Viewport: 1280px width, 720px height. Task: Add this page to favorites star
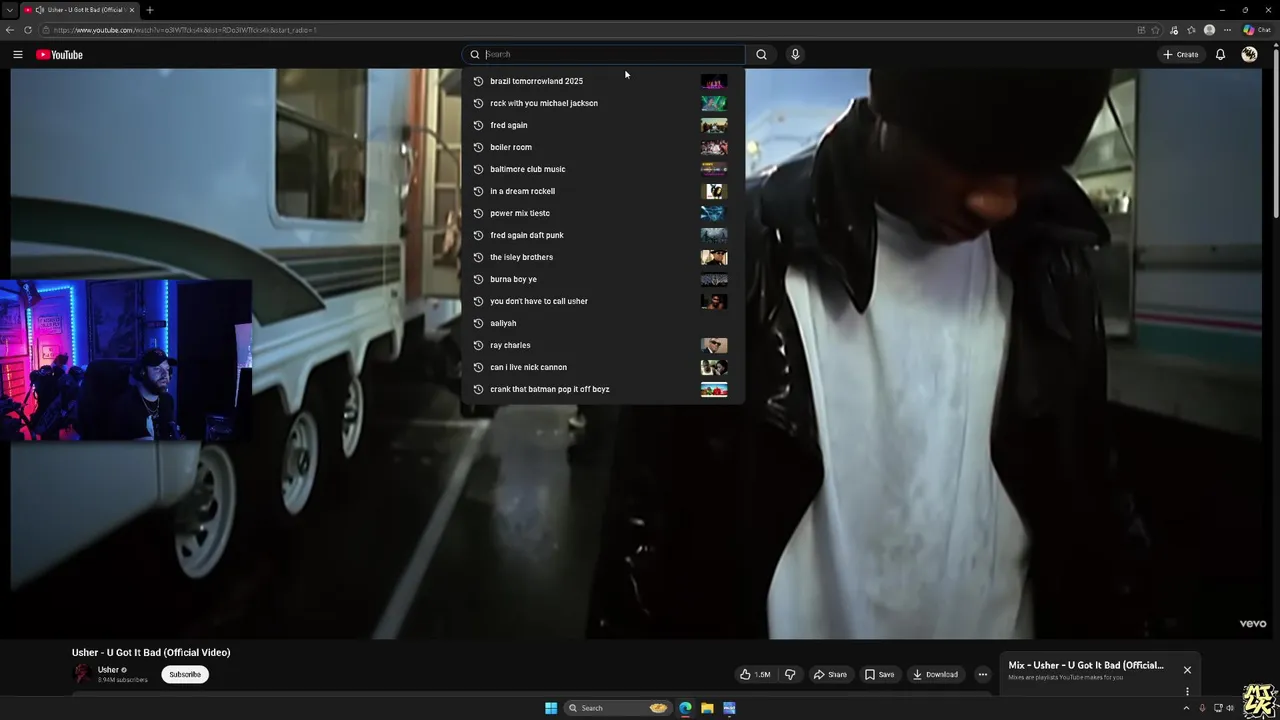coord(1155,30)
